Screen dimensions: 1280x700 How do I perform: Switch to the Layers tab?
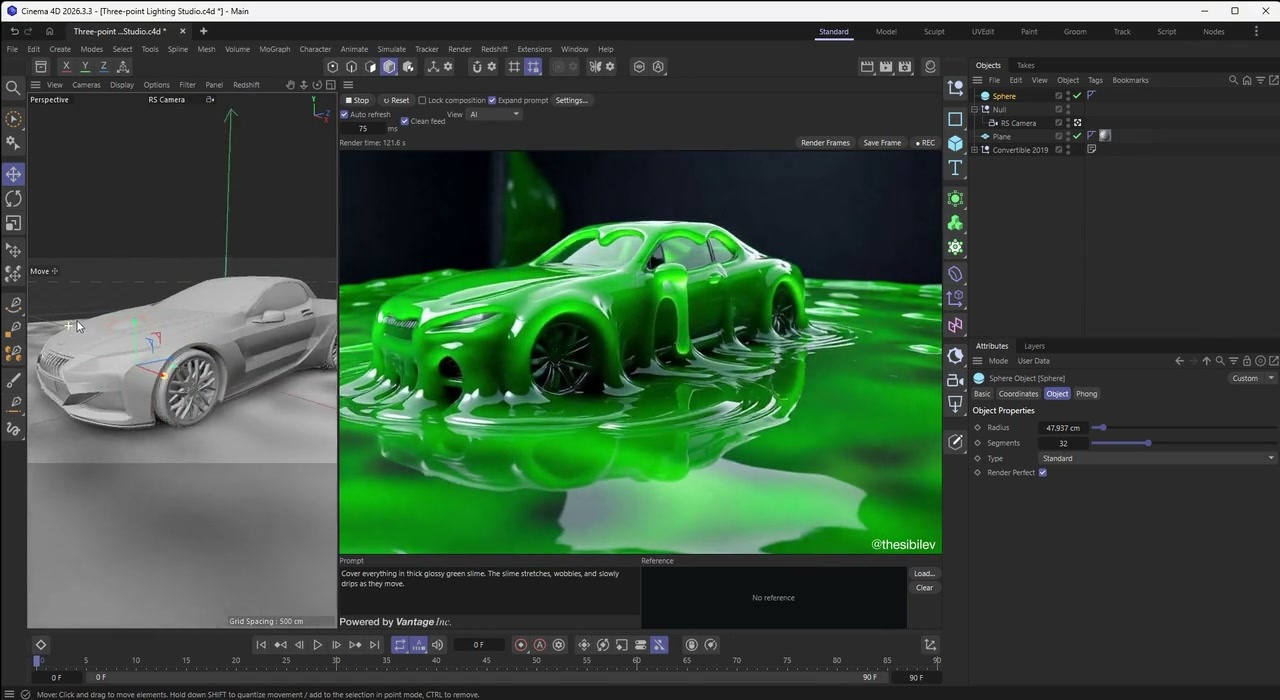coord(1034,346)
